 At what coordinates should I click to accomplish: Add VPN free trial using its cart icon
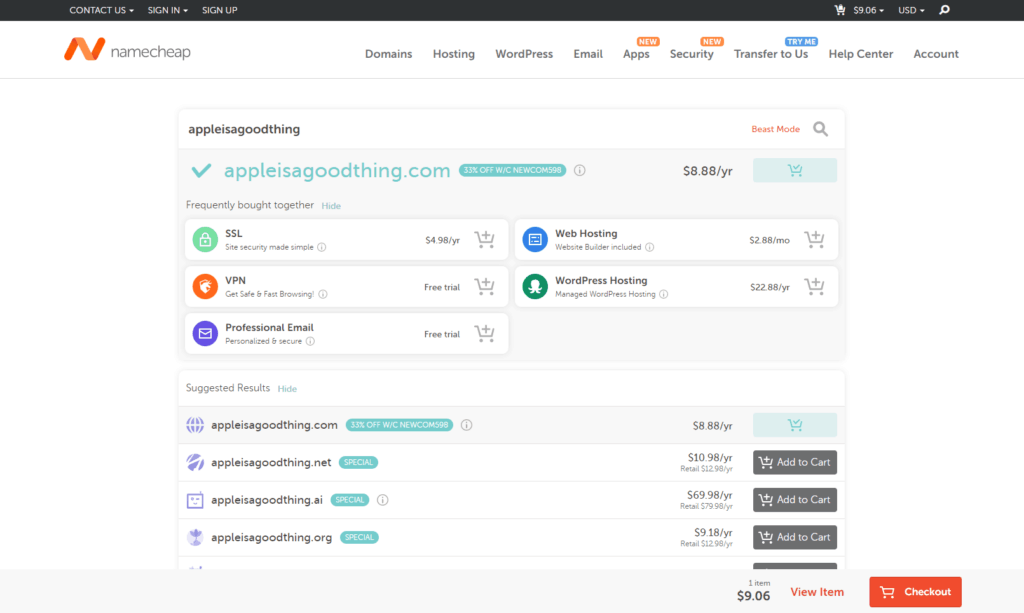pyautogui.click(x=485, y=287)
